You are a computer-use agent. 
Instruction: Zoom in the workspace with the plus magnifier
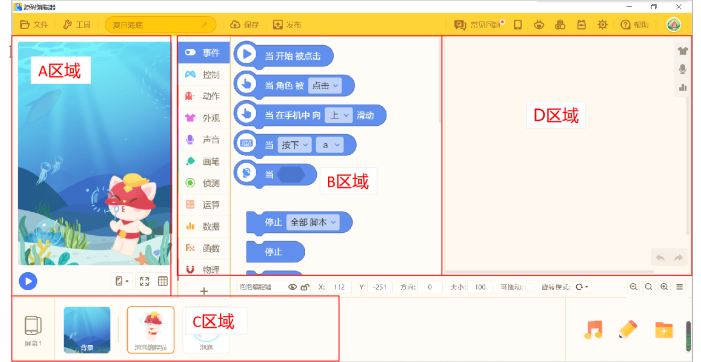point(664,287)
